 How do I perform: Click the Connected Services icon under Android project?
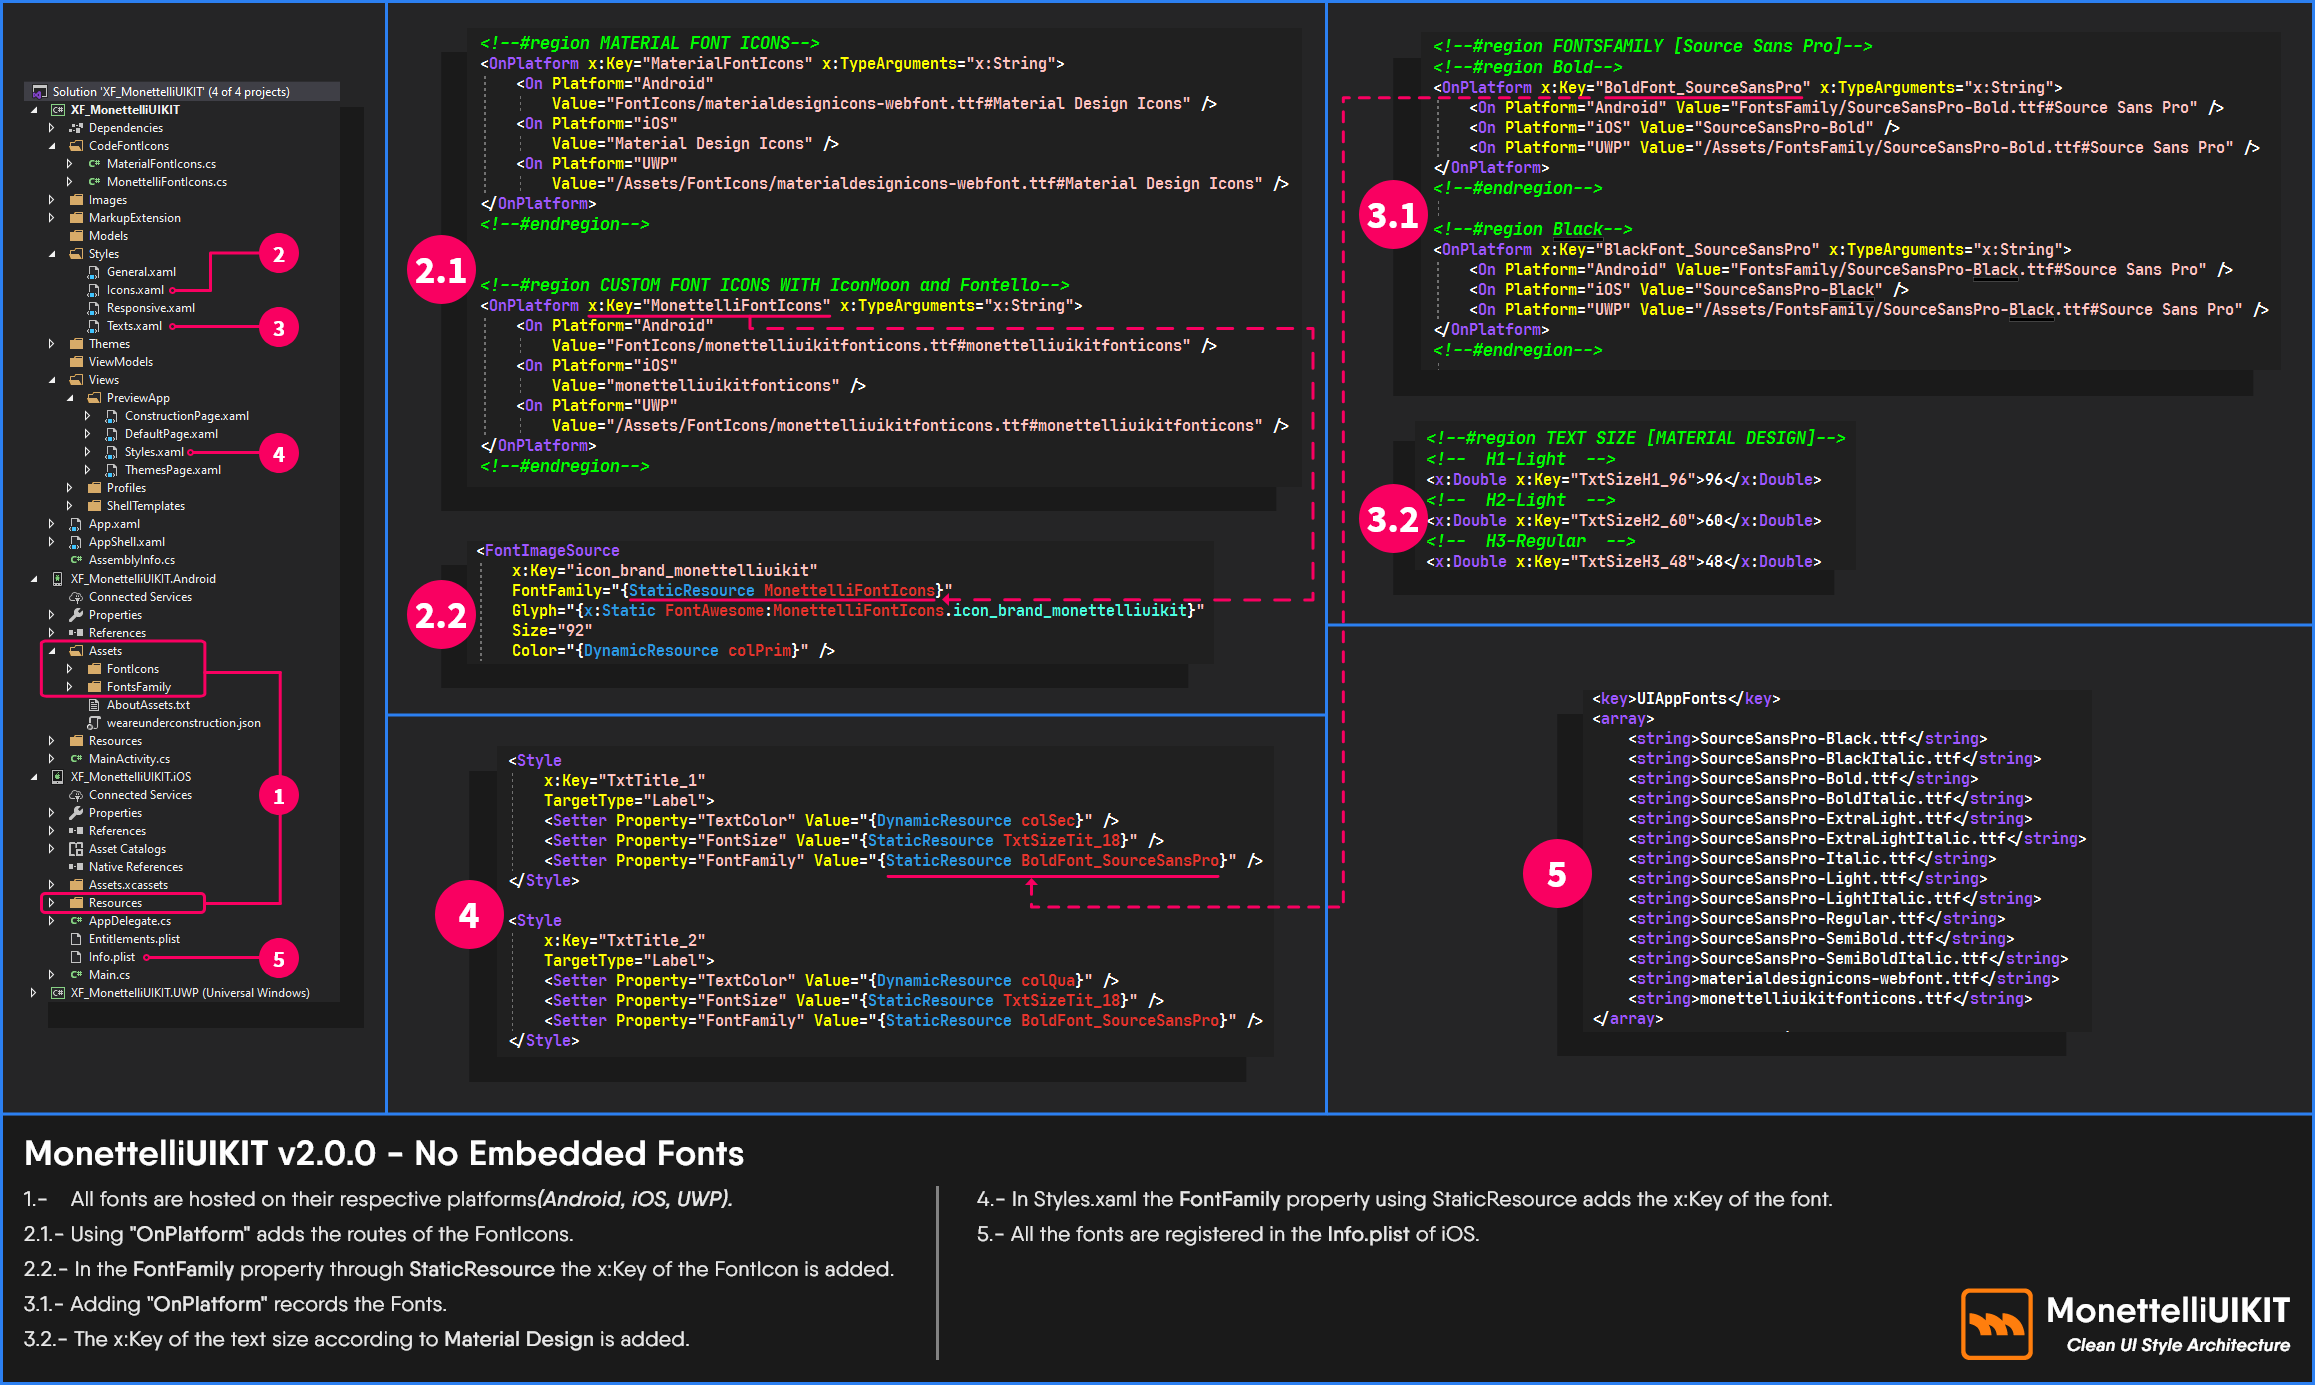pos(76,597)
